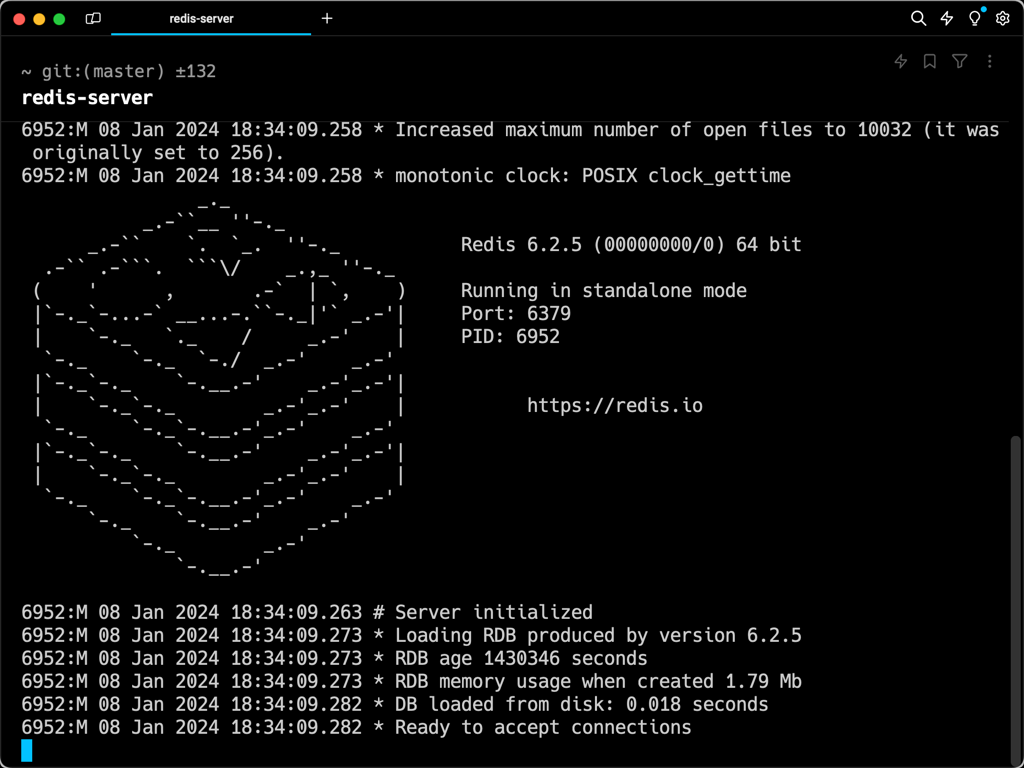Filter the block output with the funnel icon
1024x768 pixels.
[959, 61]
